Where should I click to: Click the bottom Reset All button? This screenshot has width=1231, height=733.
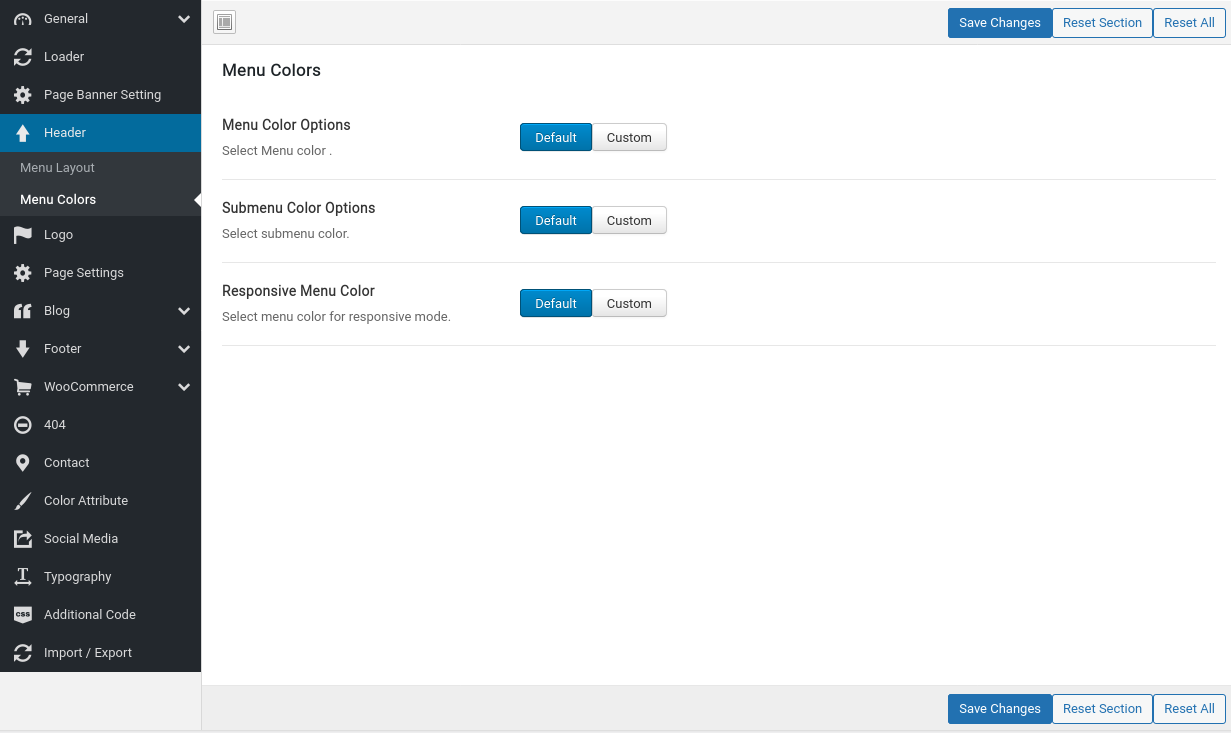(1189, 709)
